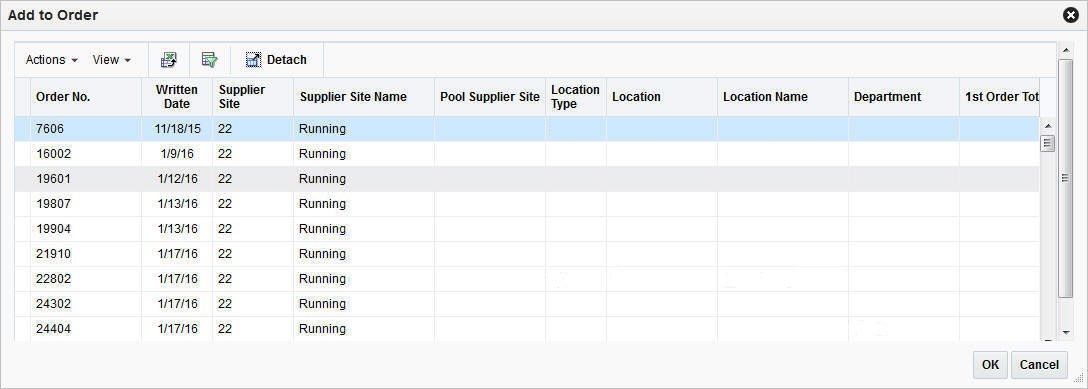Click the Export to Excel icon
The image size is (1088, 389).
pos(169,60)
